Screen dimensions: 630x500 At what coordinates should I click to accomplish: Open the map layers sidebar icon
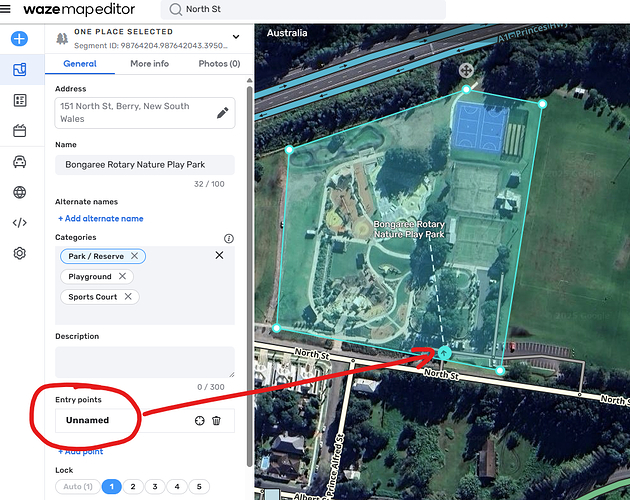point(19,70)
